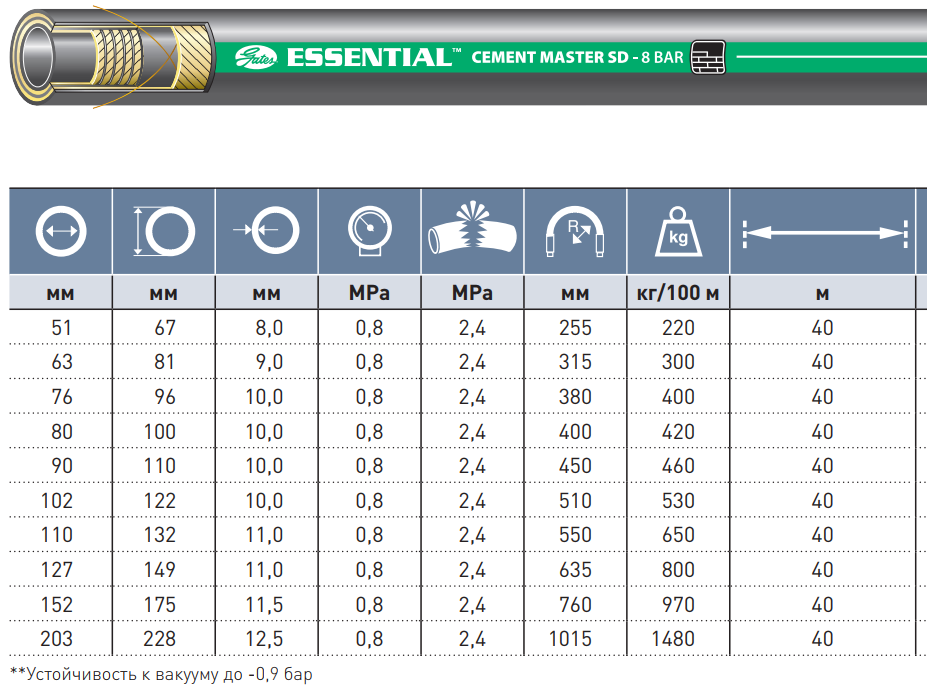This screenshot has height=687, width=927.
Task: Click outer diameter value 67
Action: 165,328
